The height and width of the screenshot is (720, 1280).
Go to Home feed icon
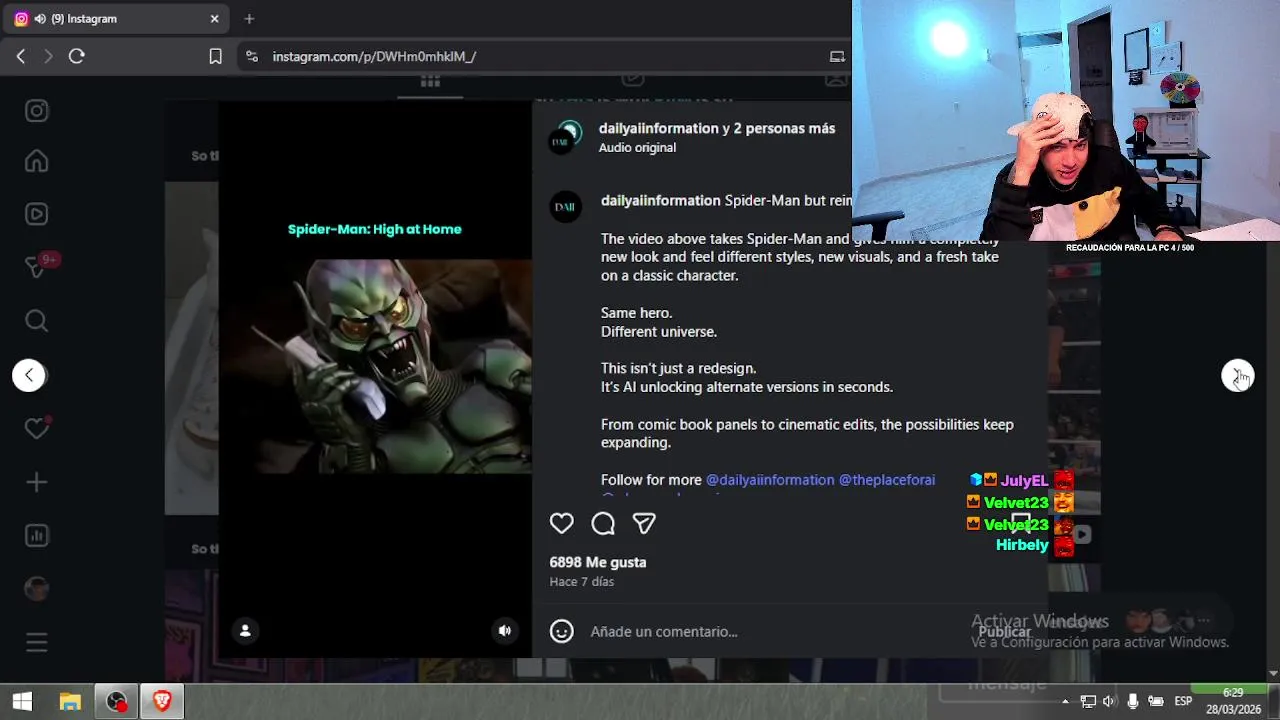click(37, 161)
